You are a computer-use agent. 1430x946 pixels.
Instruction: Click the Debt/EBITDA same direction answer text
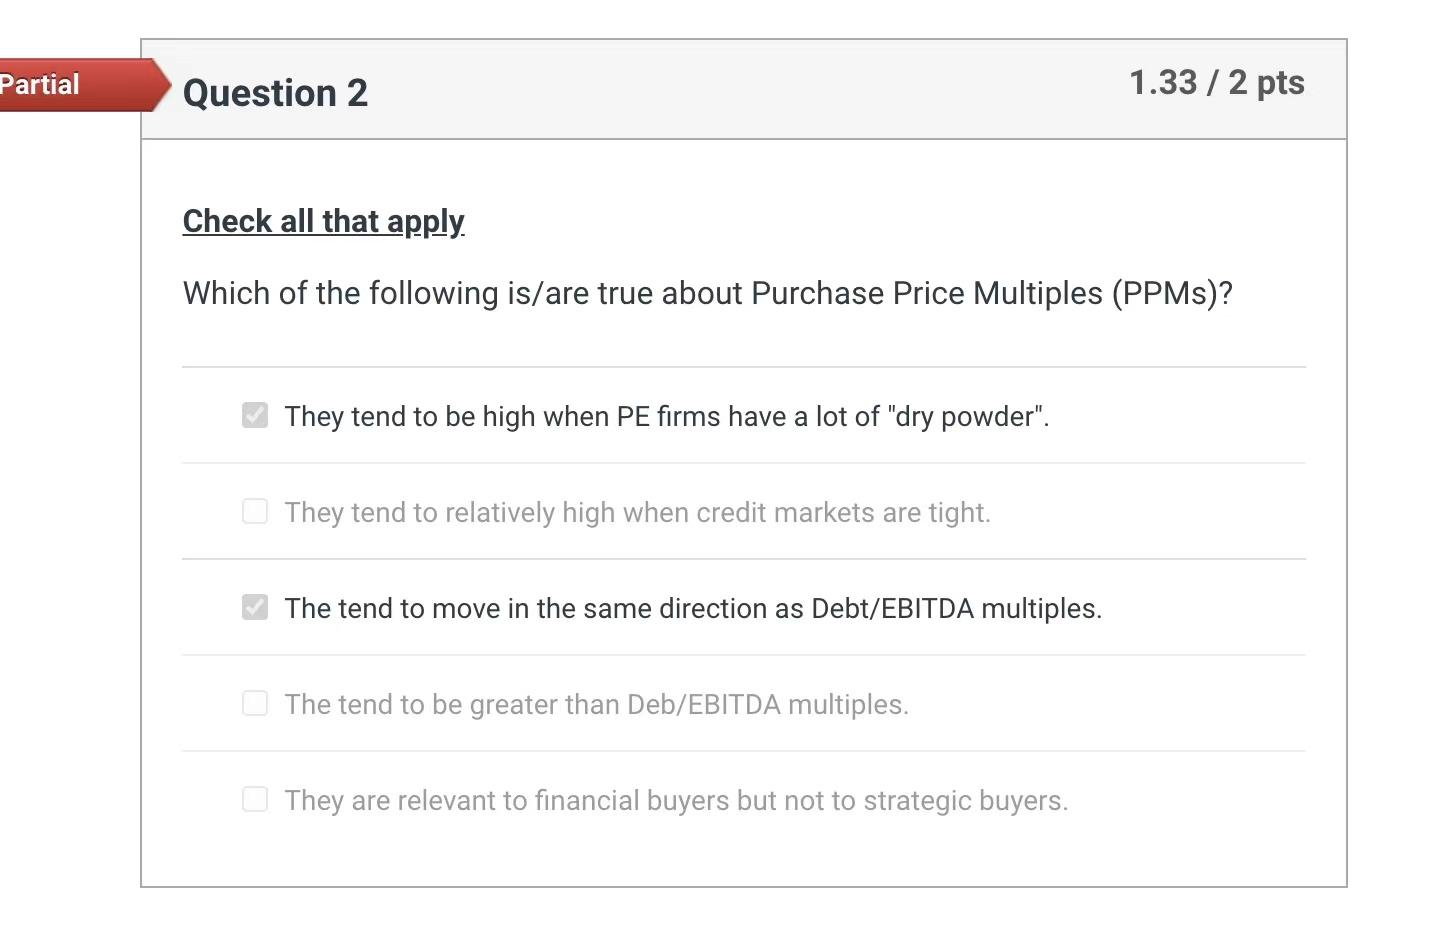(x=693, y=607)
